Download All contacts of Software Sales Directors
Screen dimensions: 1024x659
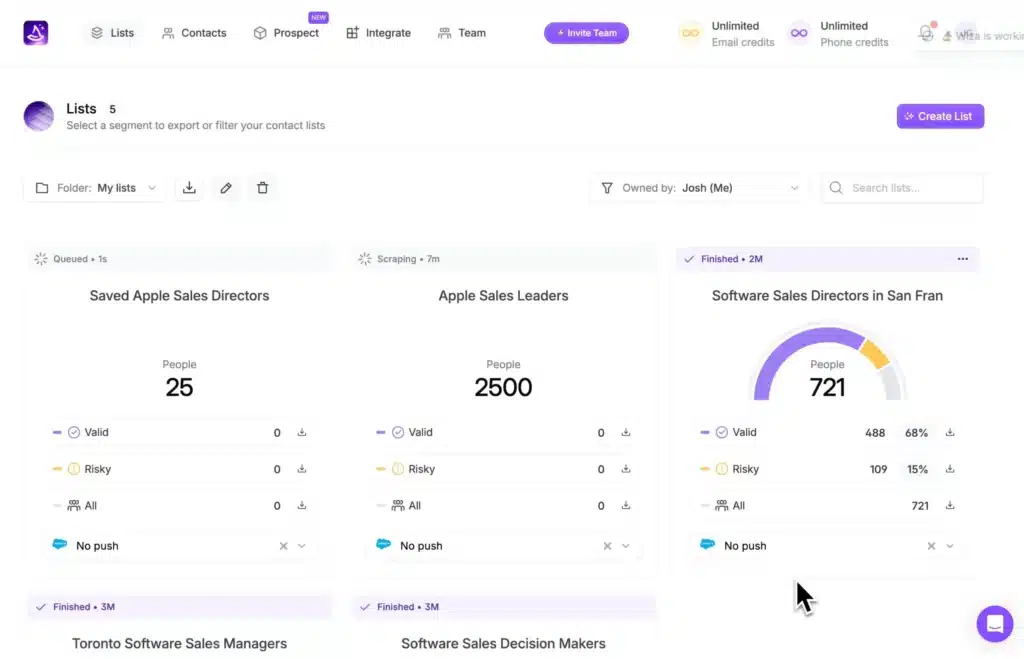click(950, 506)
